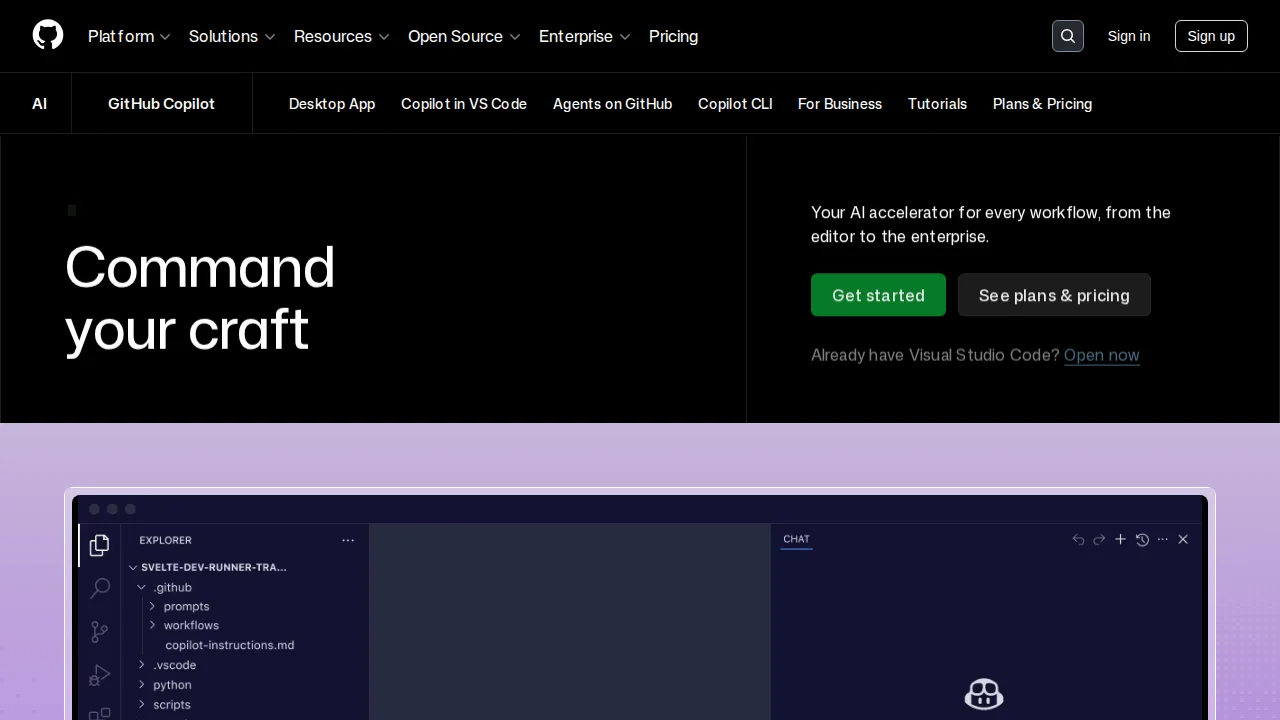Click the redo arrow in Chat panel
The height and width of the screenshot is (720, 1280).
[x=1099, y=539]
